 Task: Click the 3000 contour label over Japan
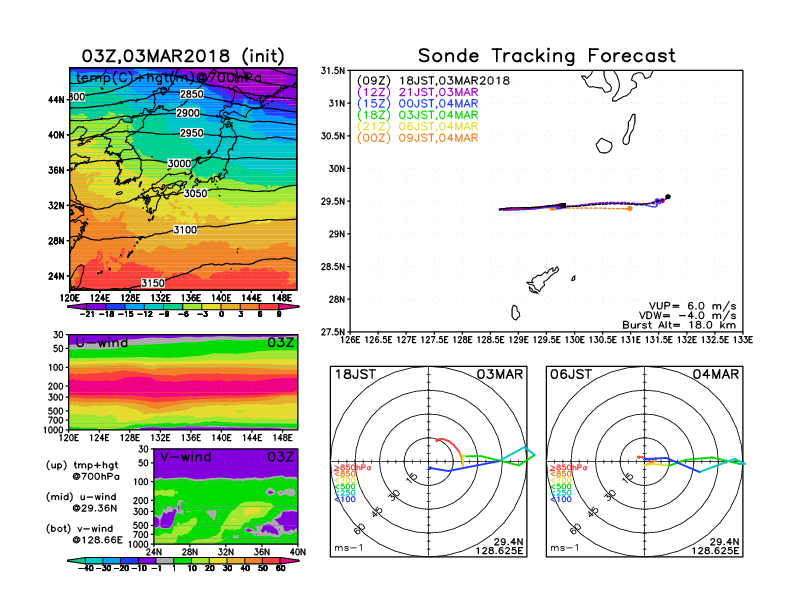[179, 164]
